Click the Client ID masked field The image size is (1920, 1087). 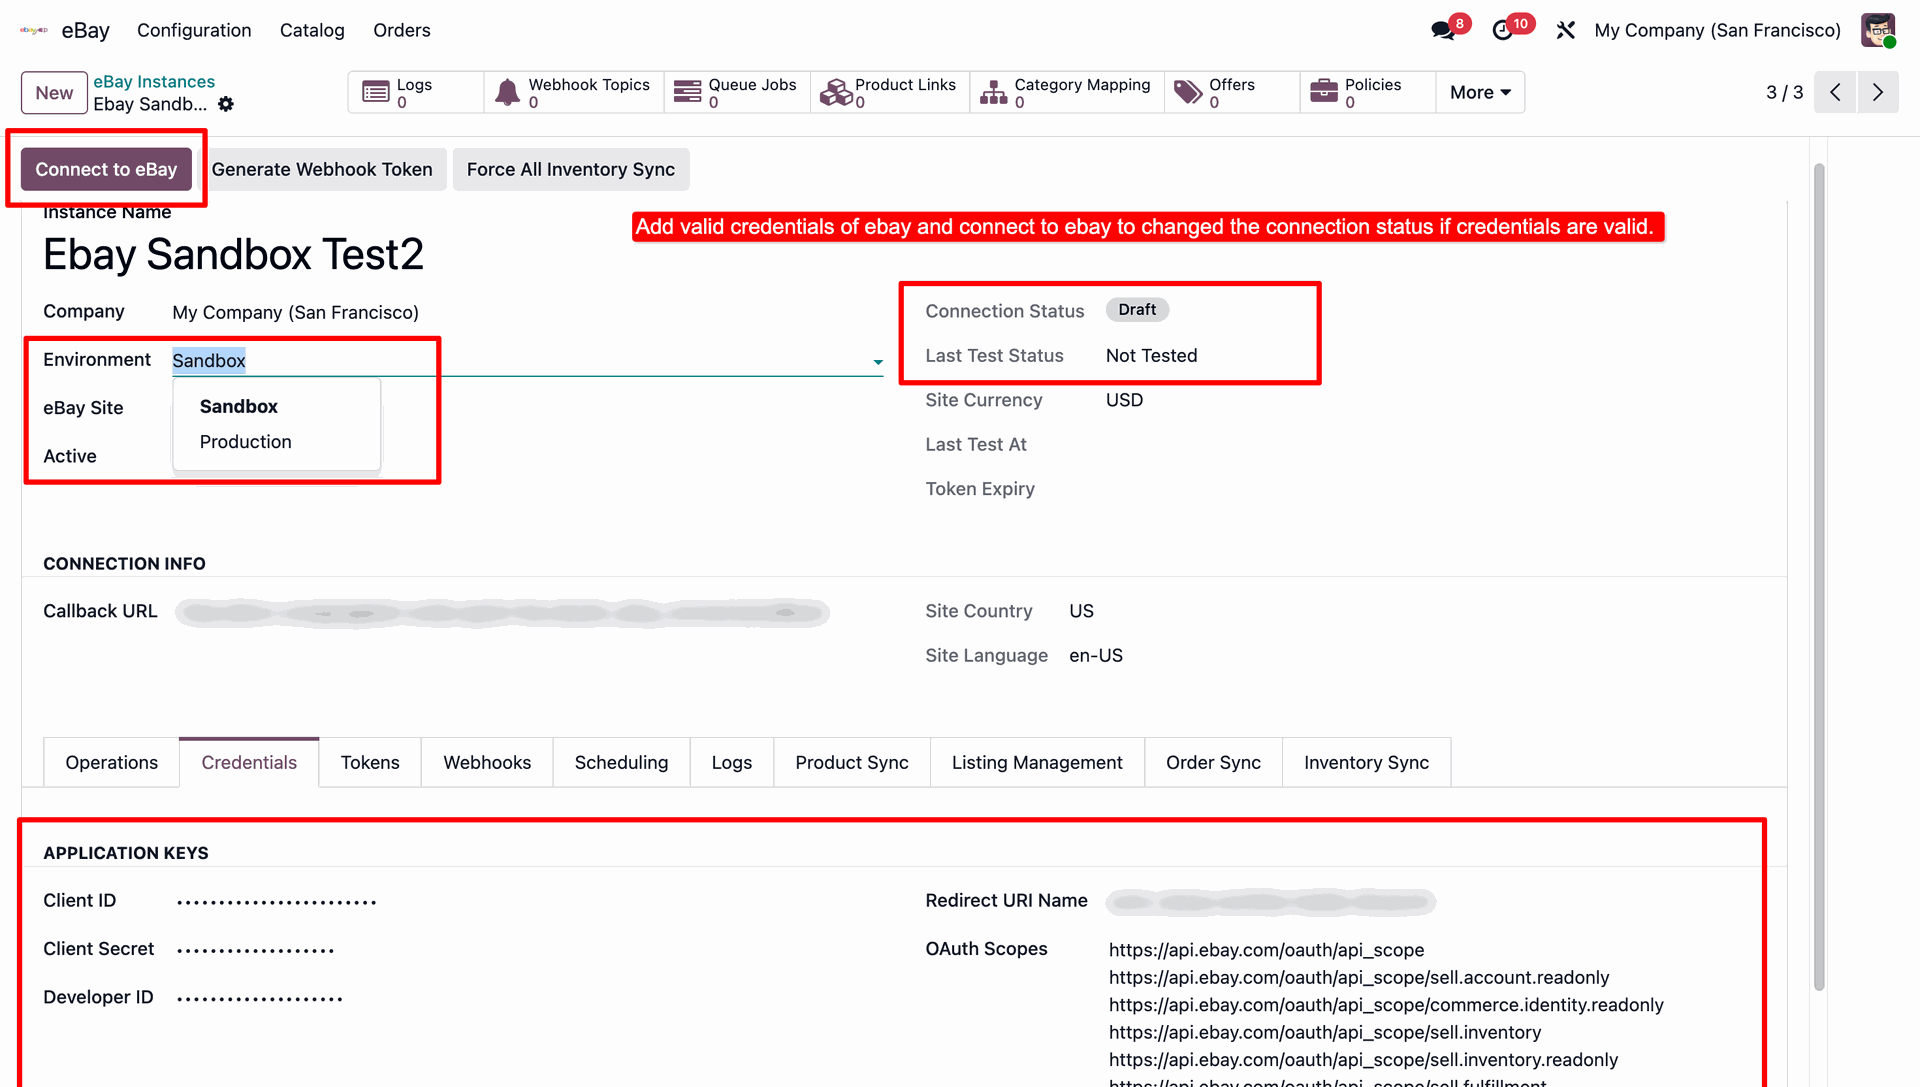(x=277, y=902)
